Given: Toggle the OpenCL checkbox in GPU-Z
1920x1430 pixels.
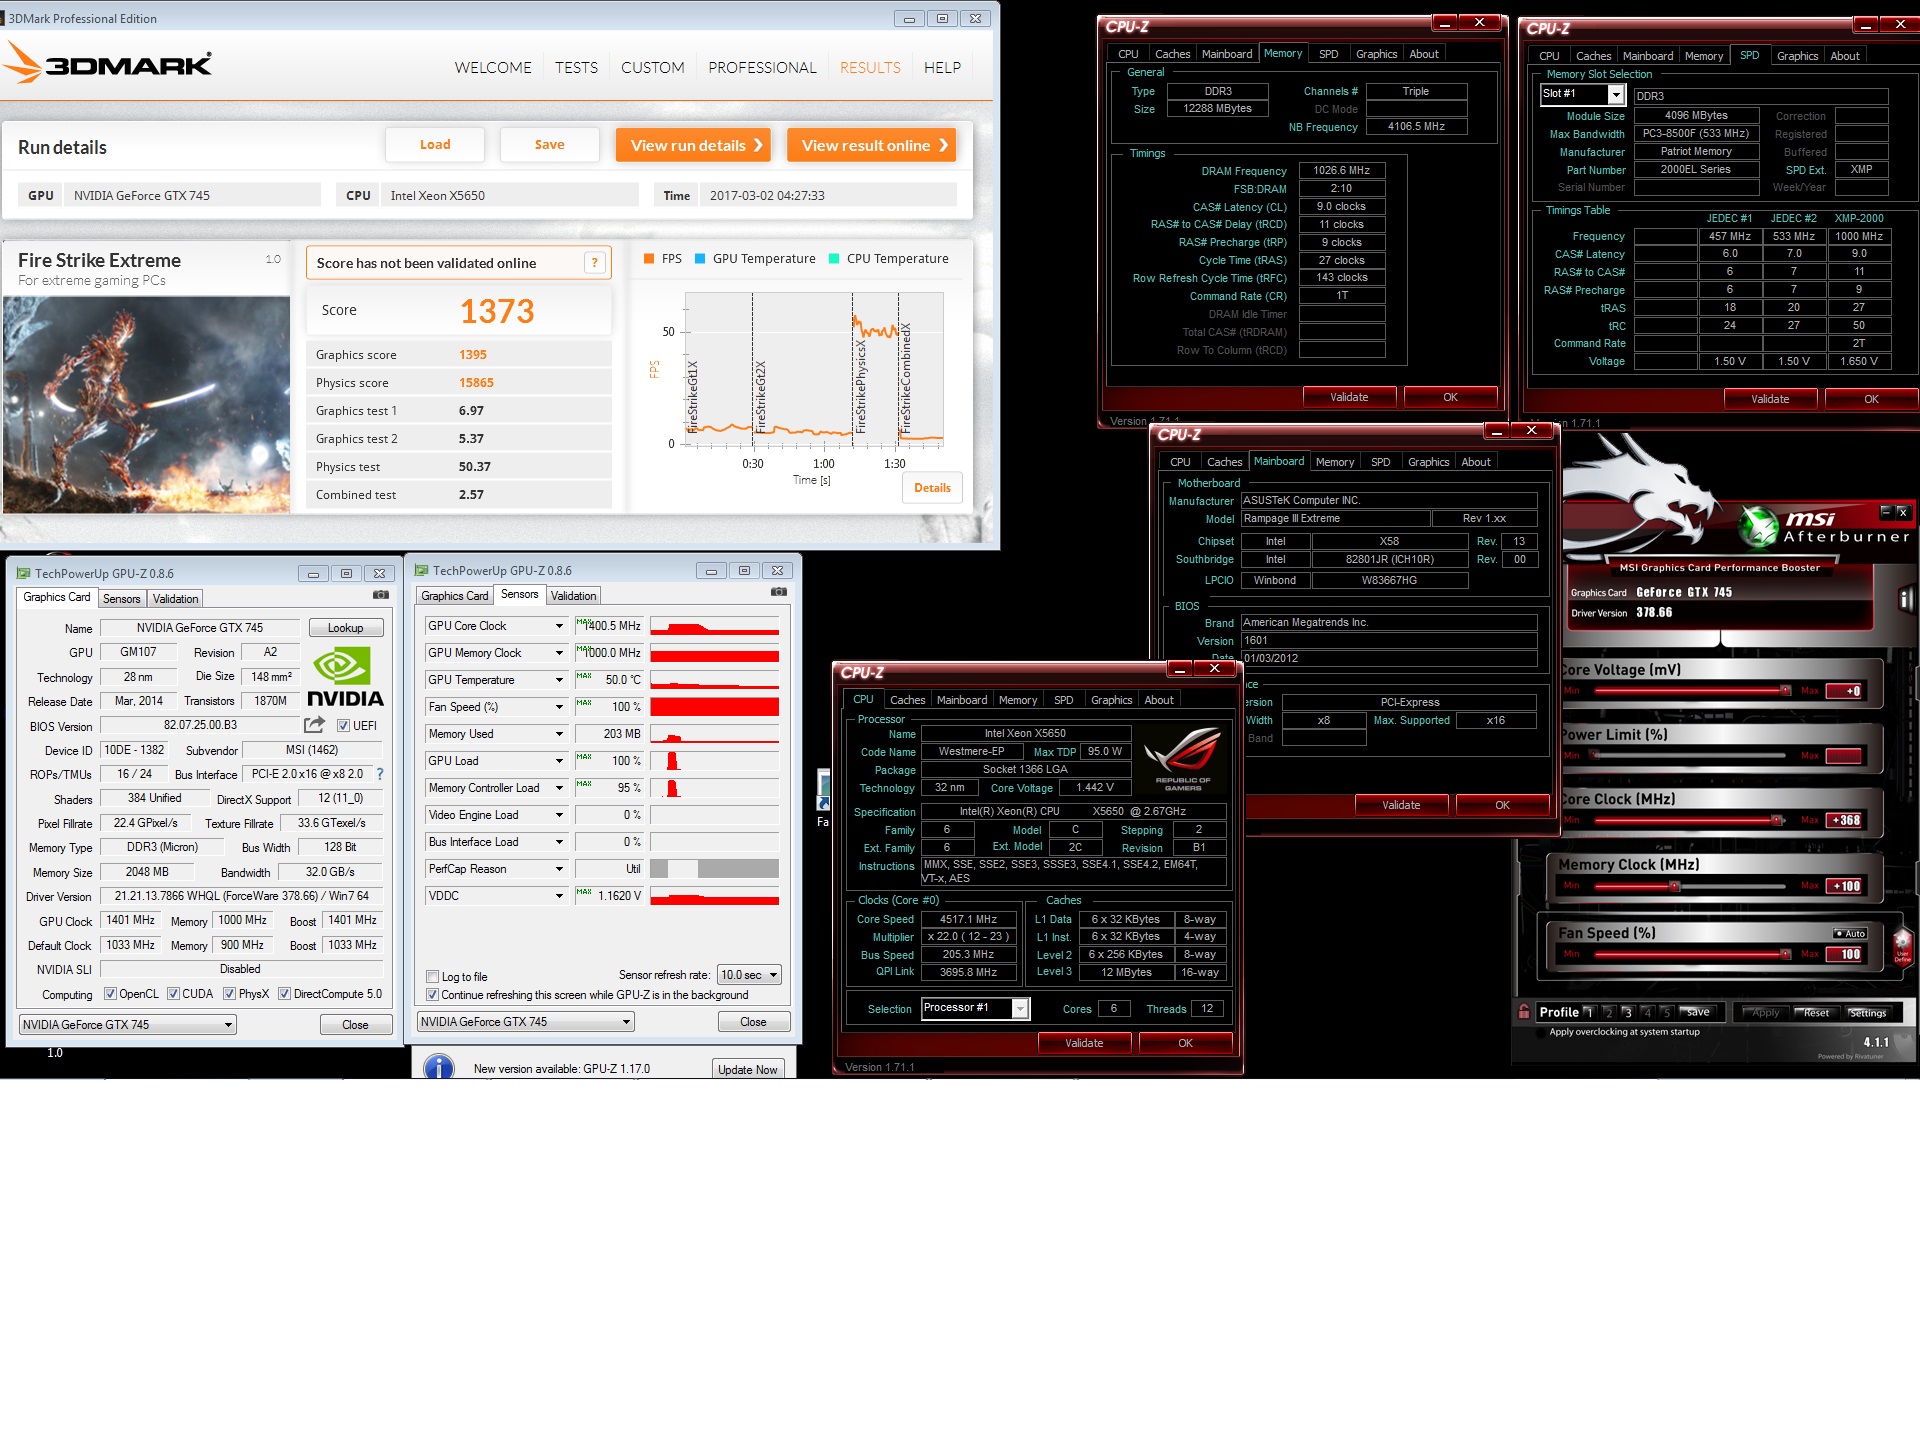Looking at the screenshot, I should [110, 994].
